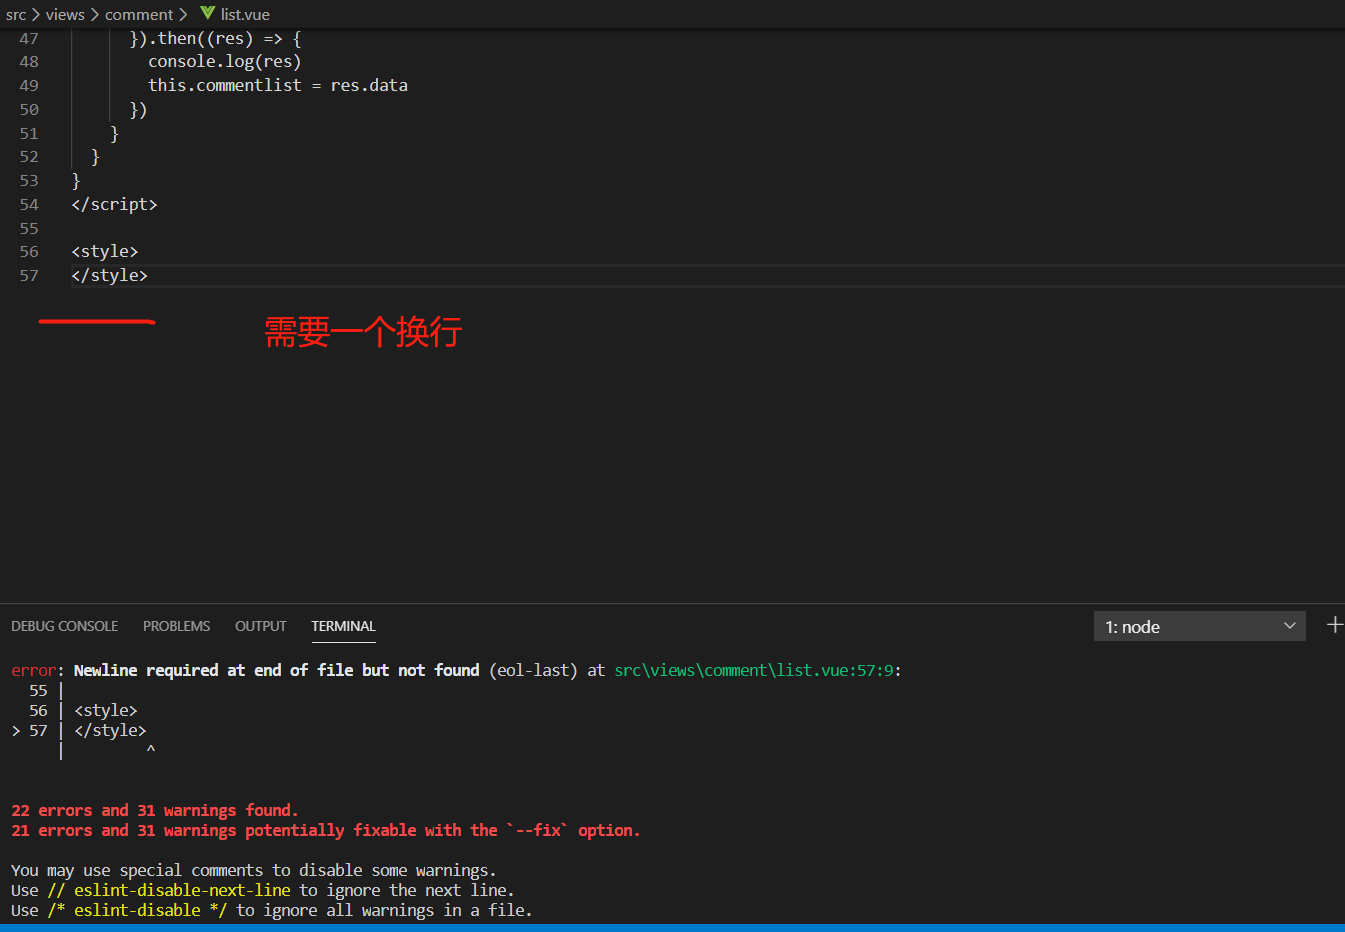Click the Vue file icon in breadcrumb
The image size is (1345, 932).
(207, 13)
